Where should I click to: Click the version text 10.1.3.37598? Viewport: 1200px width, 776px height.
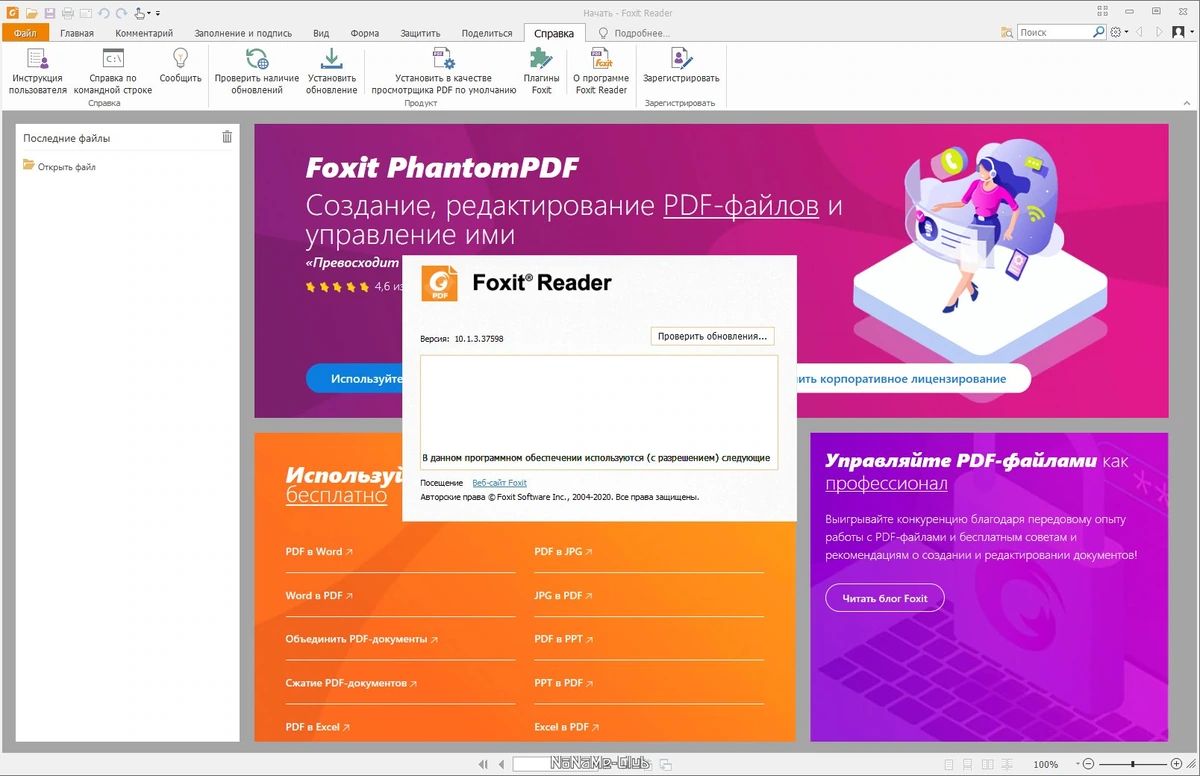point(478,339)
